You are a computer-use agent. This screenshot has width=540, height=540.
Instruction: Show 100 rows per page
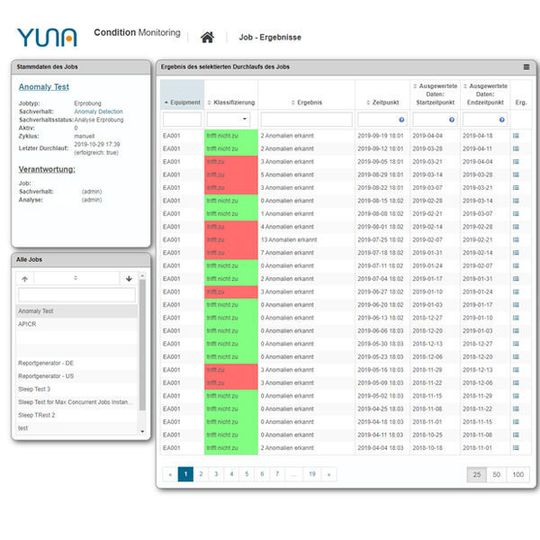(x=518, y=475)
